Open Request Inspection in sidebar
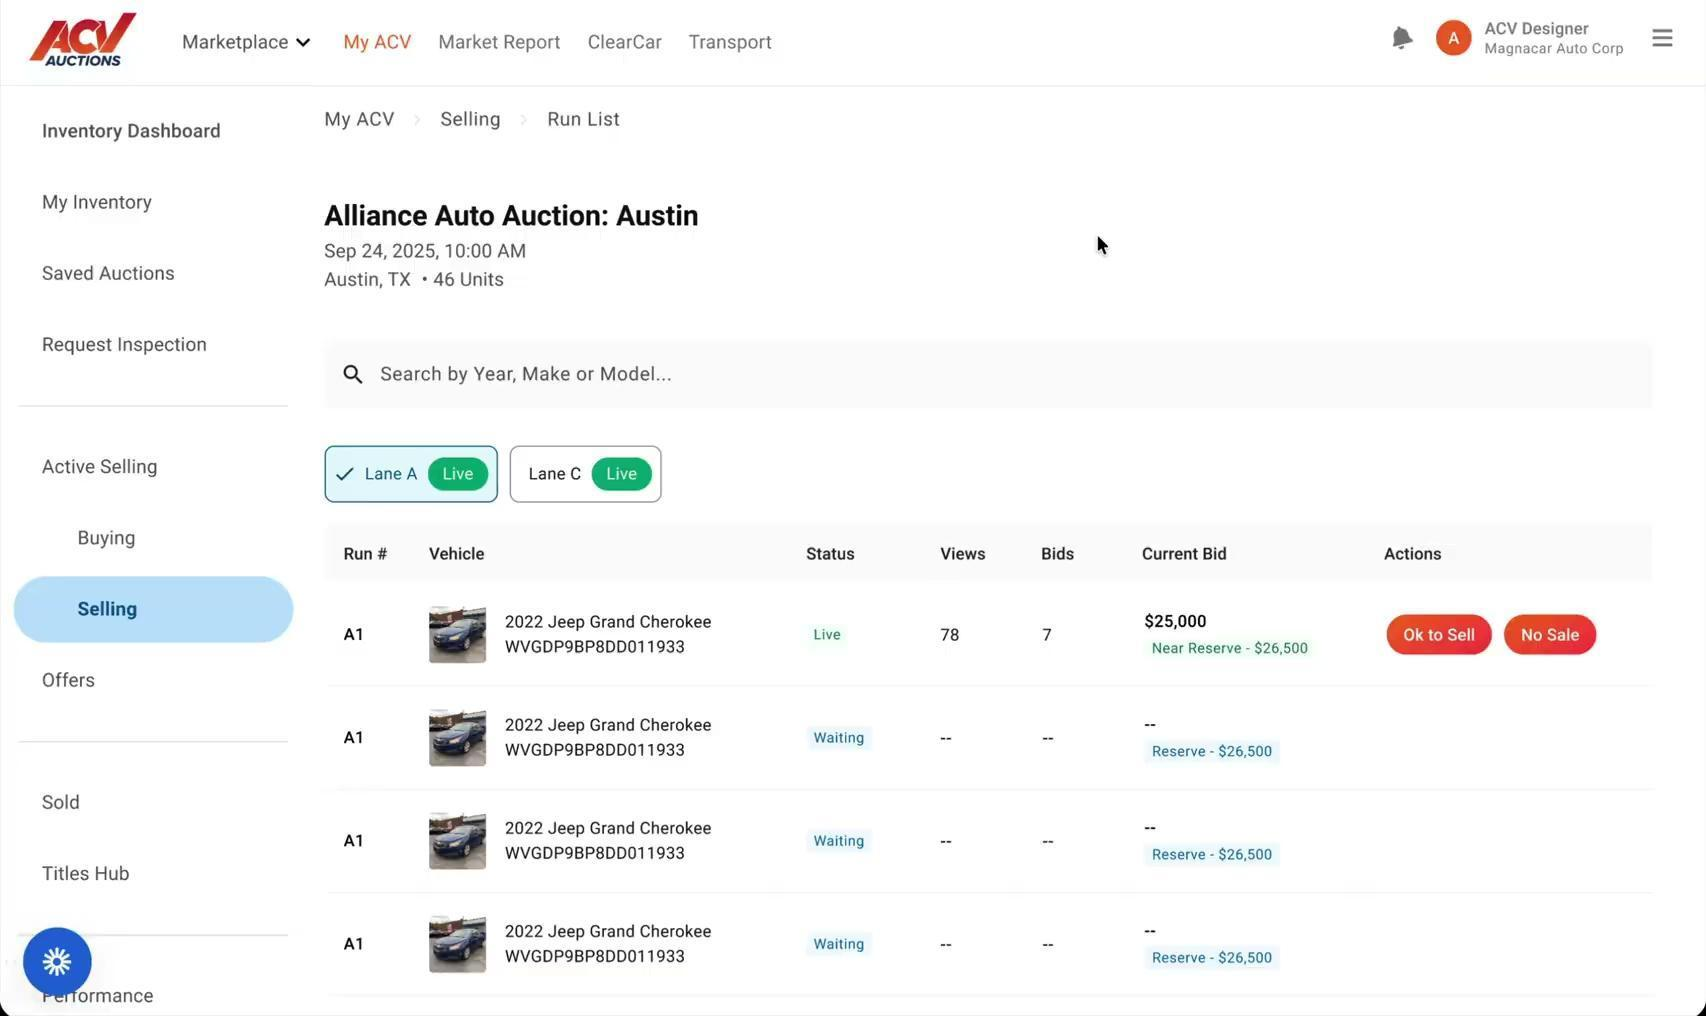Image resolution: width=1706 pixels, height=1016 pixels. pos(124,344)
